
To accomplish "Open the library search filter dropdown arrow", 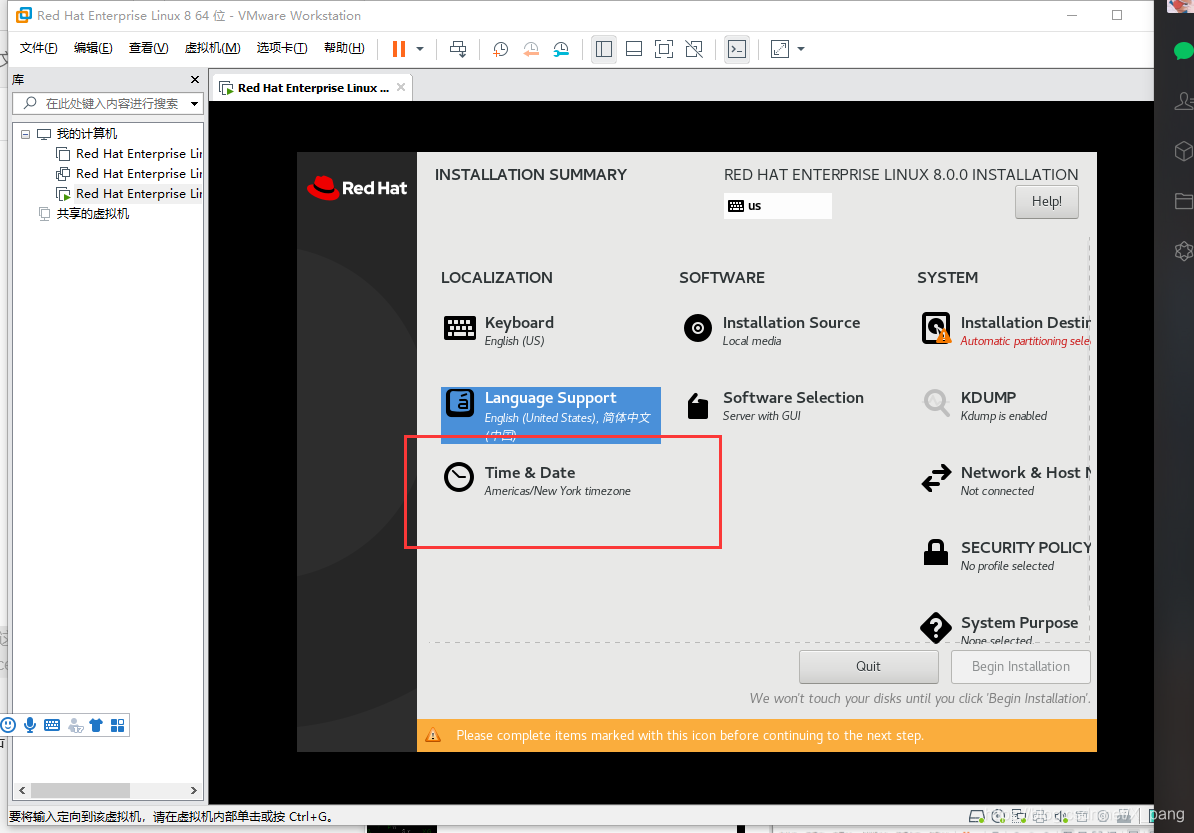I will click(x=195, y=104).
